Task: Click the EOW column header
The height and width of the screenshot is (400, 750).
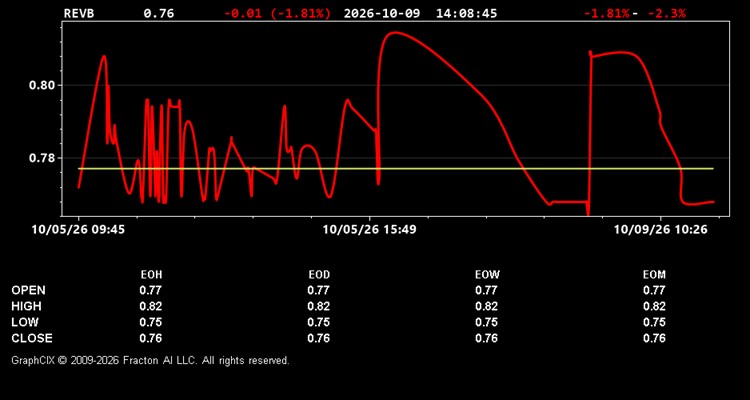Action: point(487,275)
